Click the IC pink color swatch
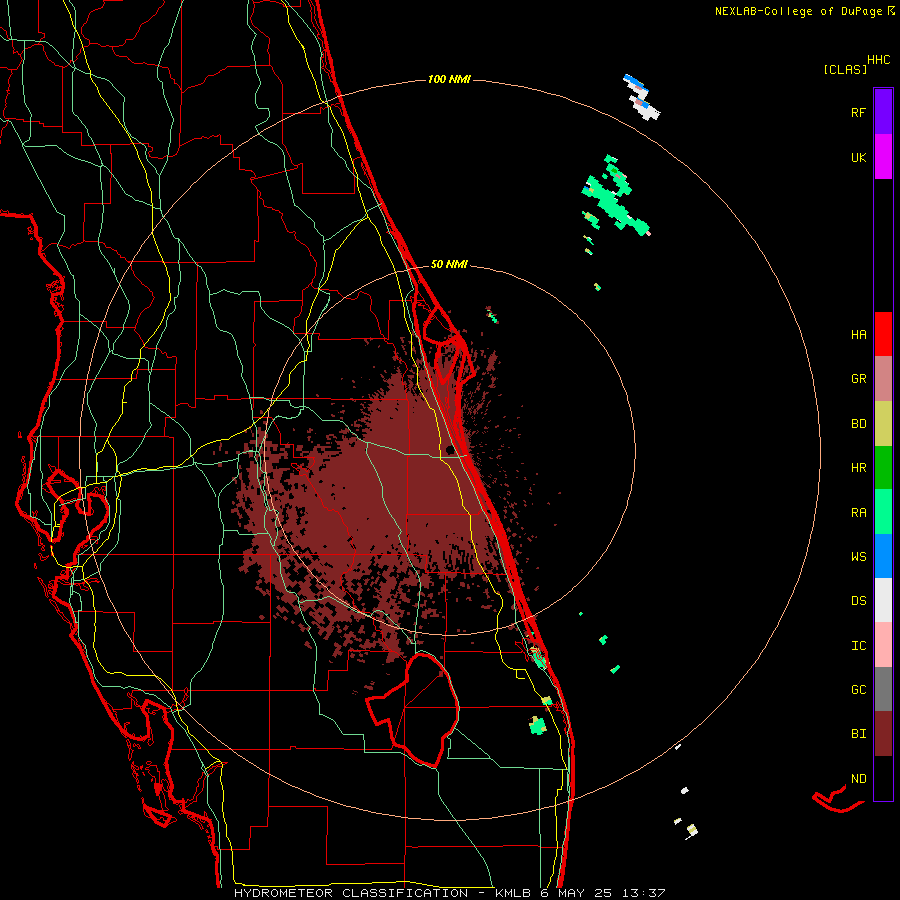Viewport: 900px width, 900px height. (x=883, y=645)
